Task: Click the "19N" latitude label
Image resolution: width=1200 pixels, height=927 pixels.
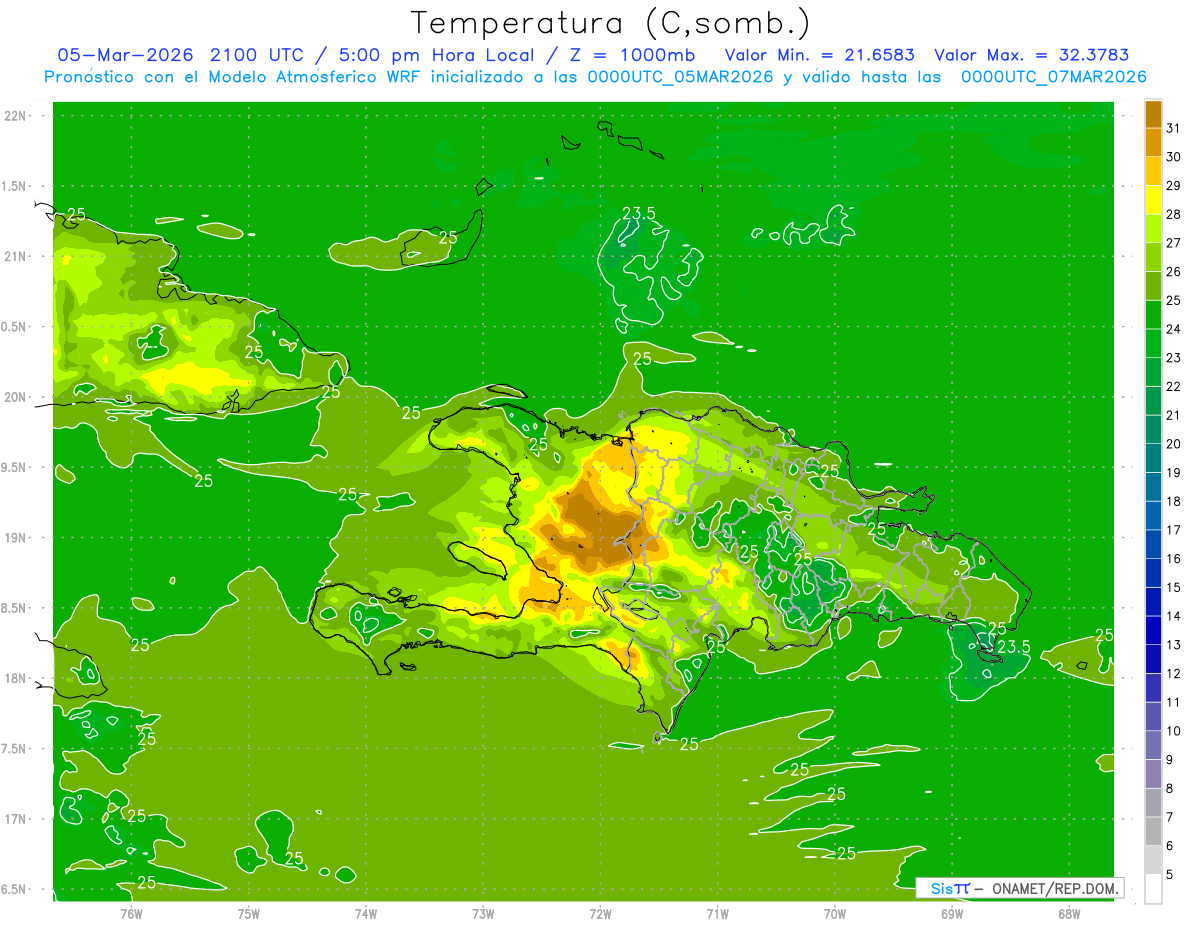Action: (x=17, y=538)
